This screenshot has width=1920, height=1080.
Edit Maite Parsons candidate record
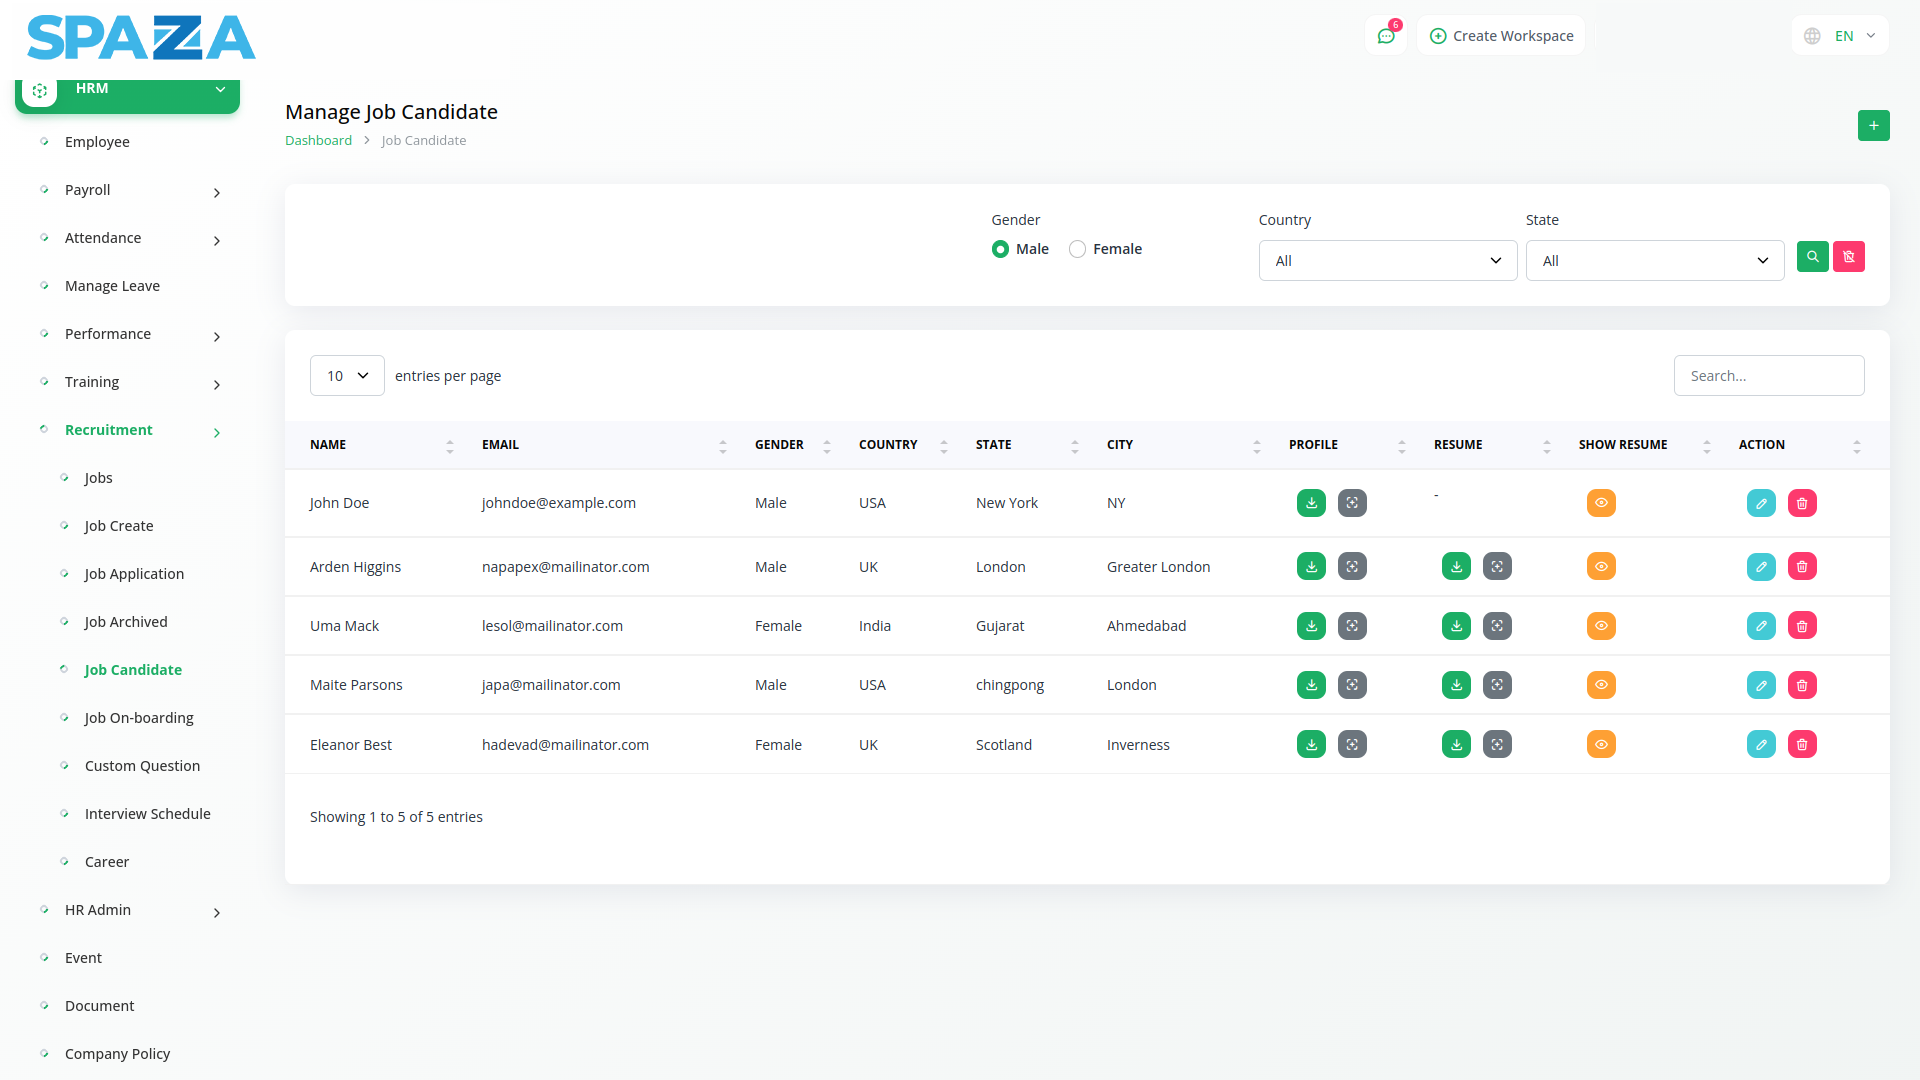1761,685
